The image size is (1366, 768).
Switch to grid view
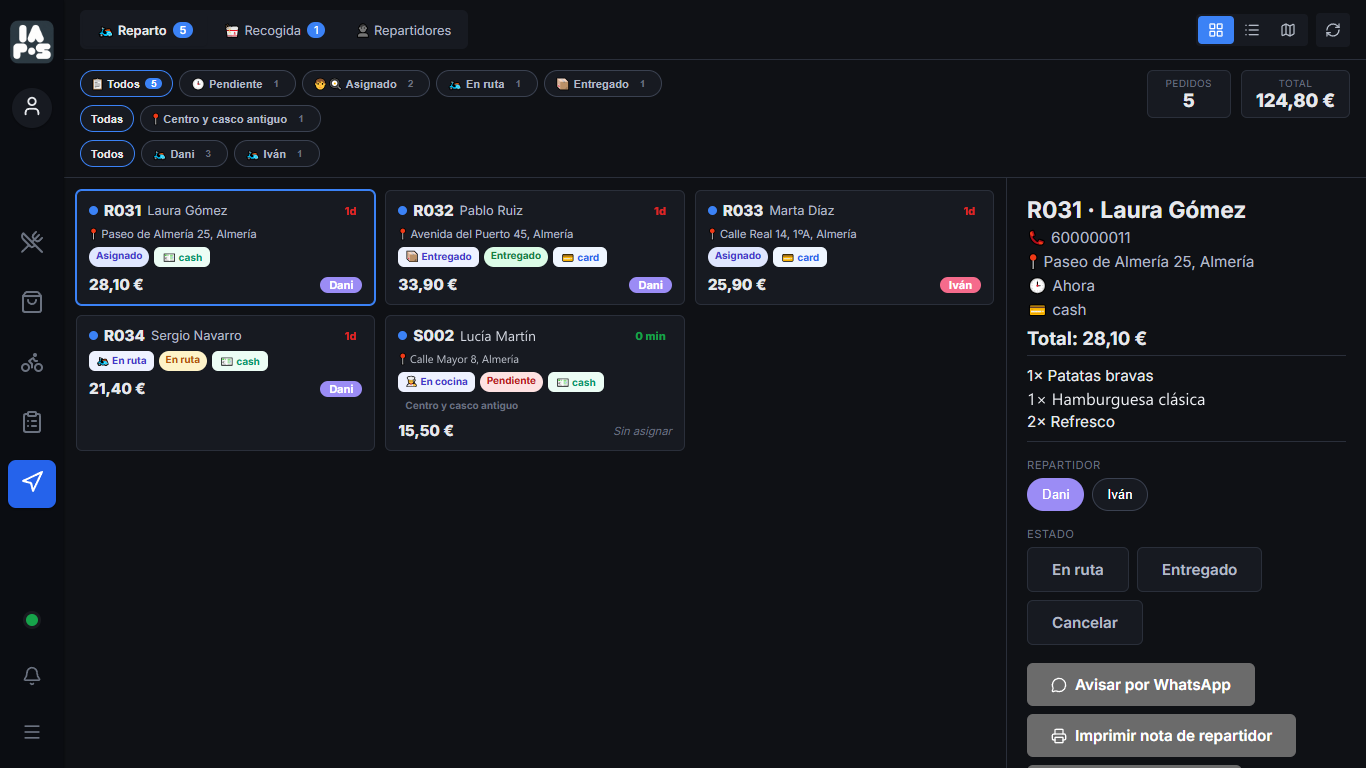[x=1216, y=30]
